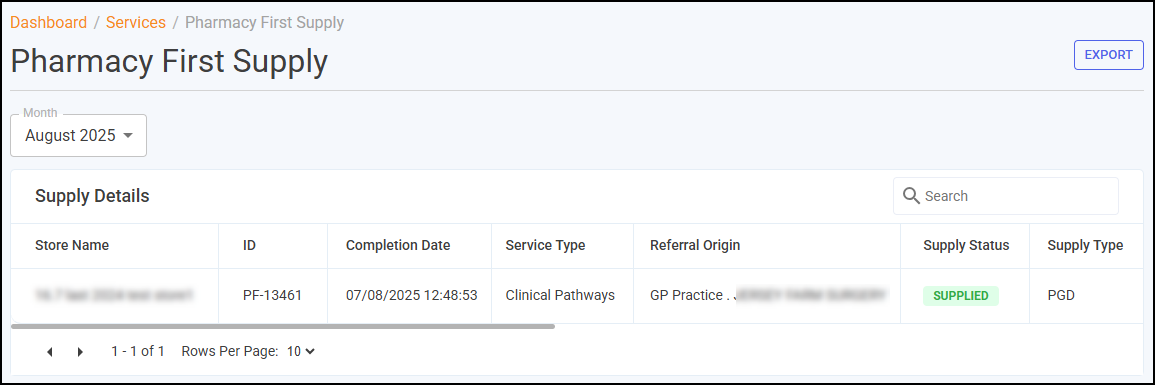Sort by Store Name column header

[x=72, y=246]
